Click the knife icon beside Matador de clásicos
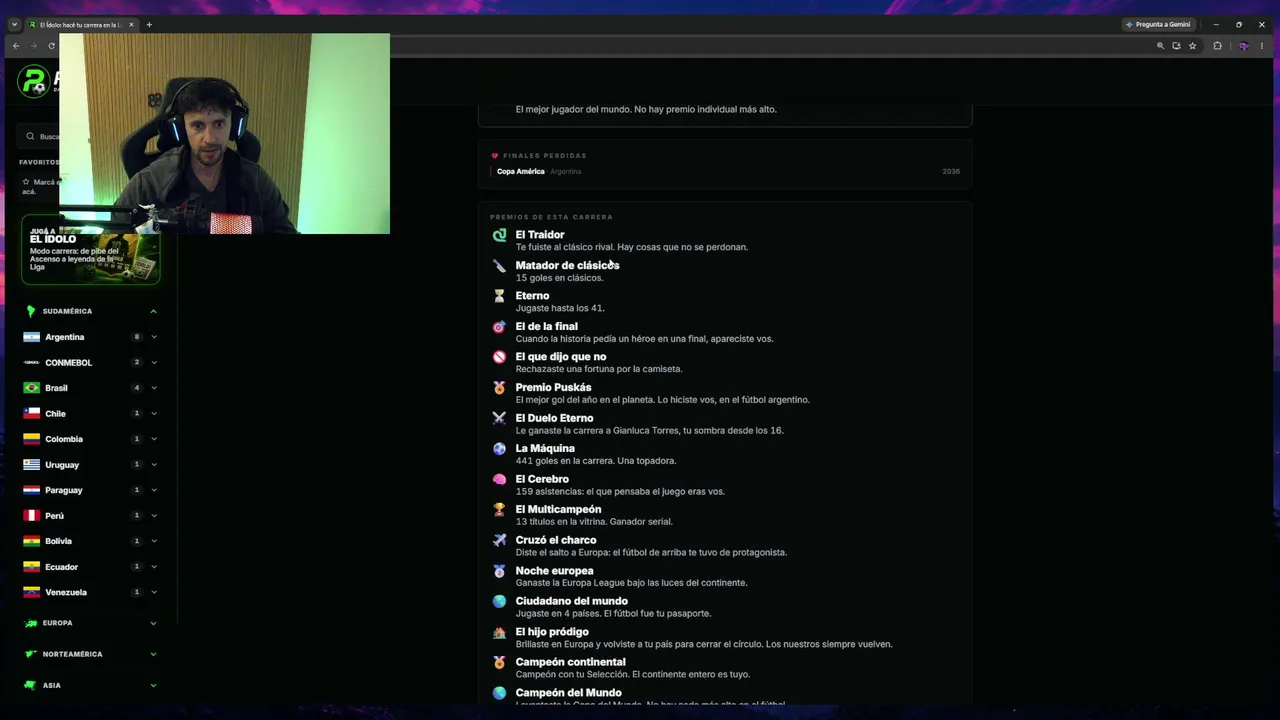This screenshot has width=1280, height=720. coord(499,266)
